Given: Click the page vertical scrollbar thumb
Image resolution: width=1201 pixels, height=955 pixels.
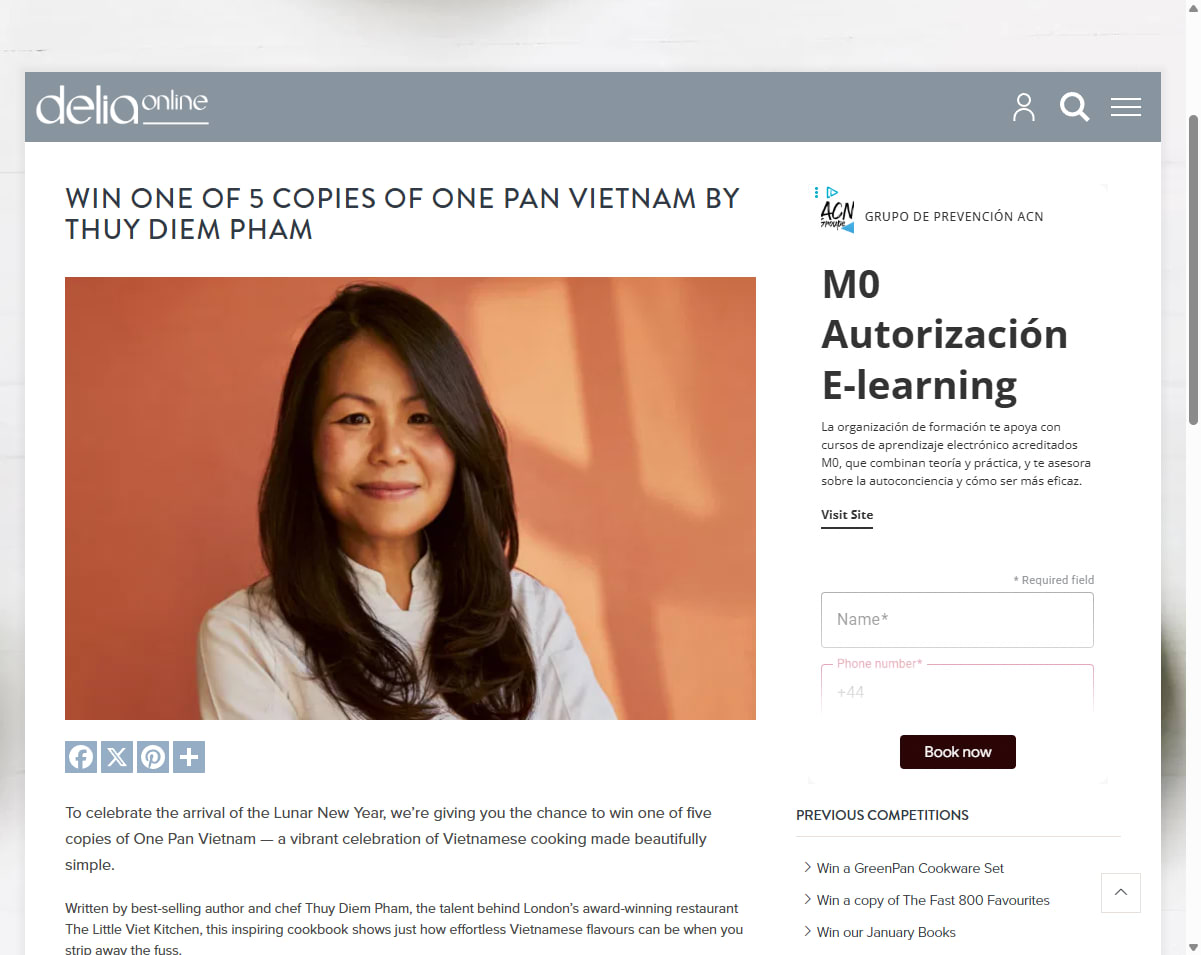Looking at the screenshot, I should point(1192,270).
